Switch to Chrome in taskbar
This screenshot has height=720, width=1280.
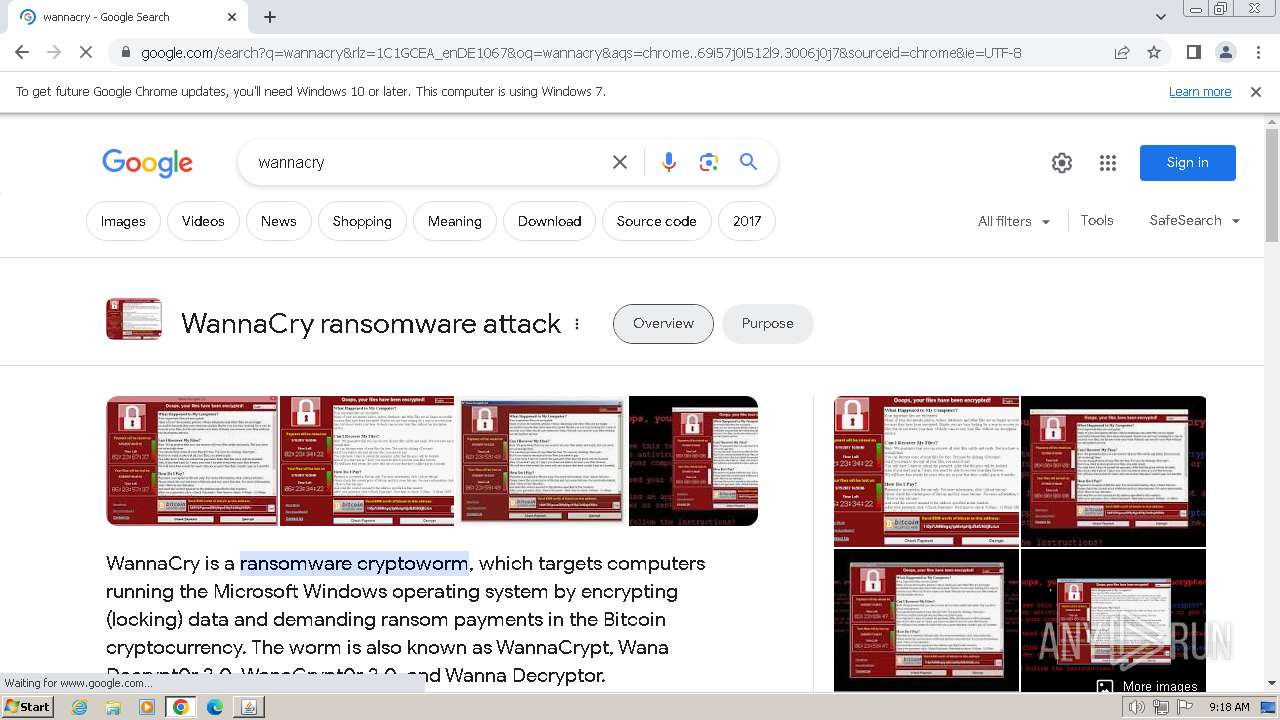pos(181,707)
